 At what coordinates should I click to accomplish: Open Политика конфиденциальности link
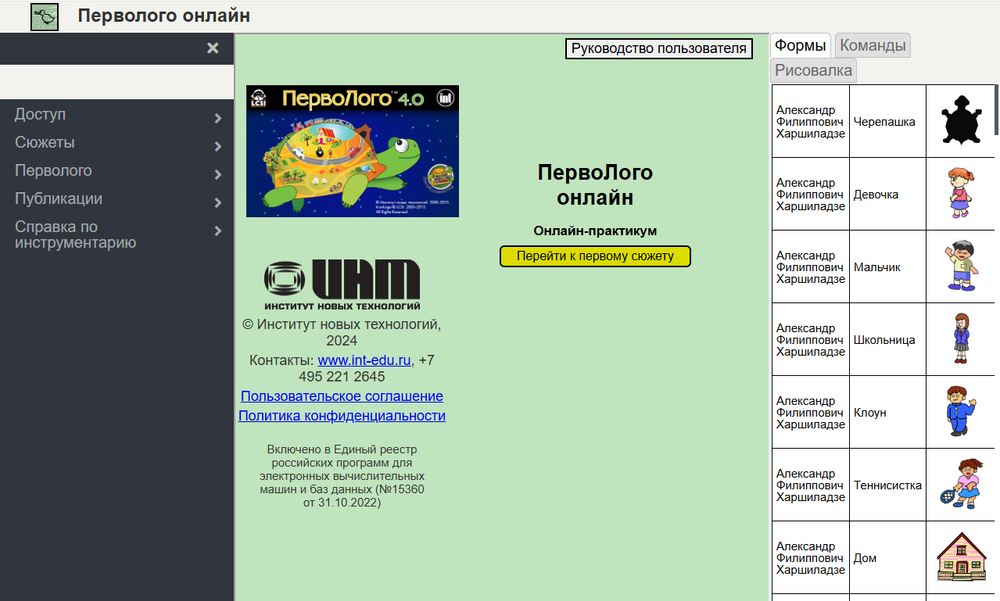click(x=342, y=415)
